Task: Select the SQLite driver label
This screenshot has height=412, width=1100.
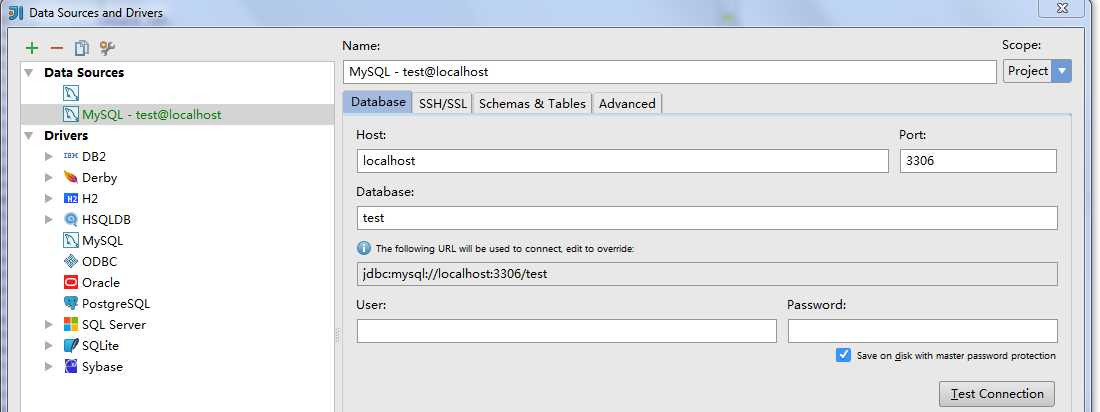Action: 100,345
